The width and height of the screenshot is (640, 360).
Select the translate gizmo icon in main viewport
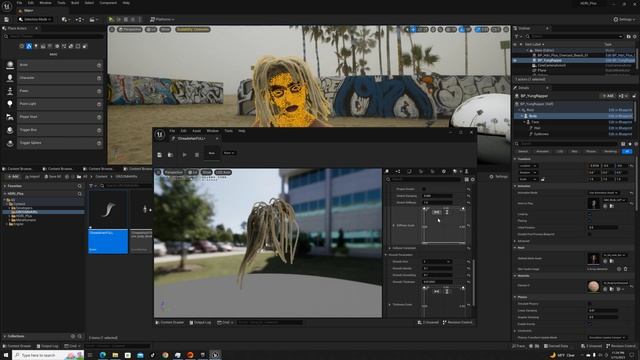click(x=413, y=29)
